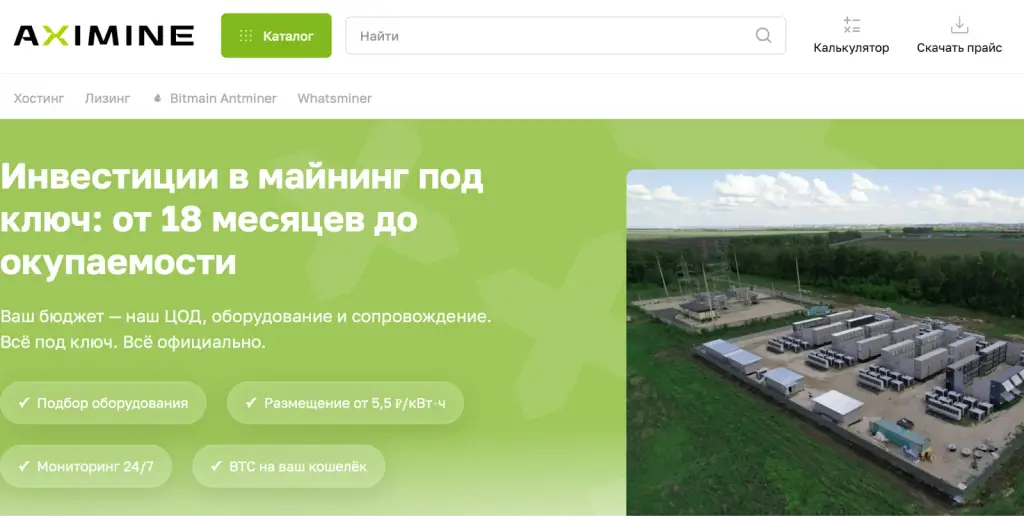1024x516 pixels.
Task: Open the Лизинг menu item
Action: [108, 99]
